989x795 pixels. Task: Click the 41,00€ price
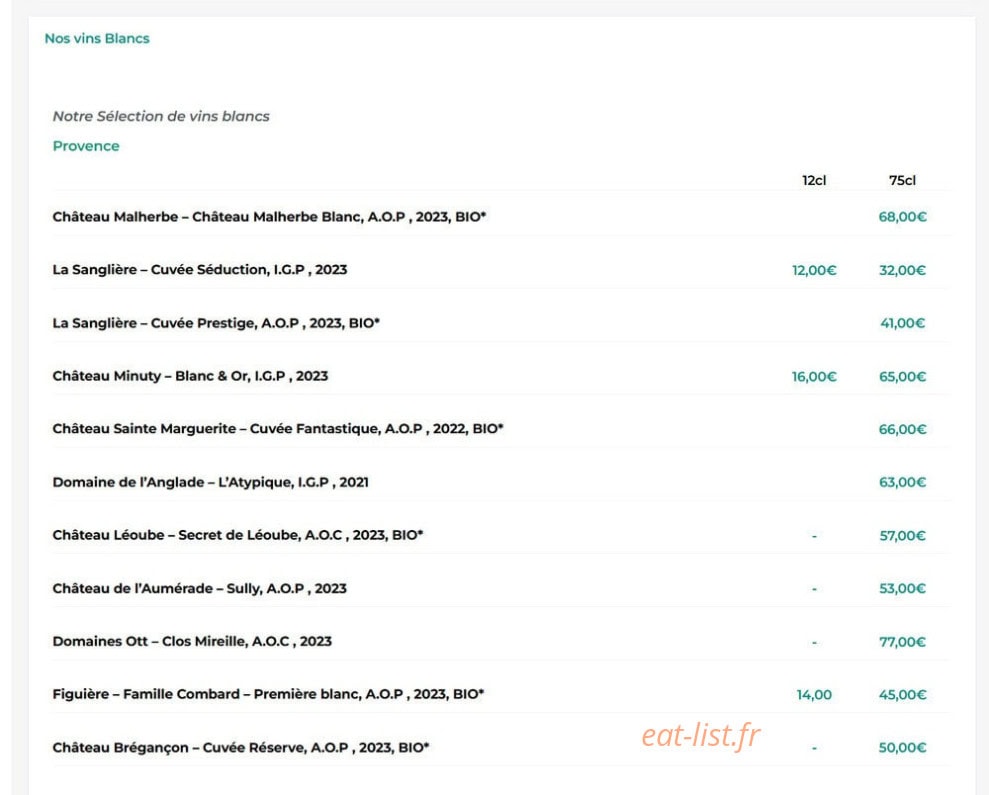[902, 324]
